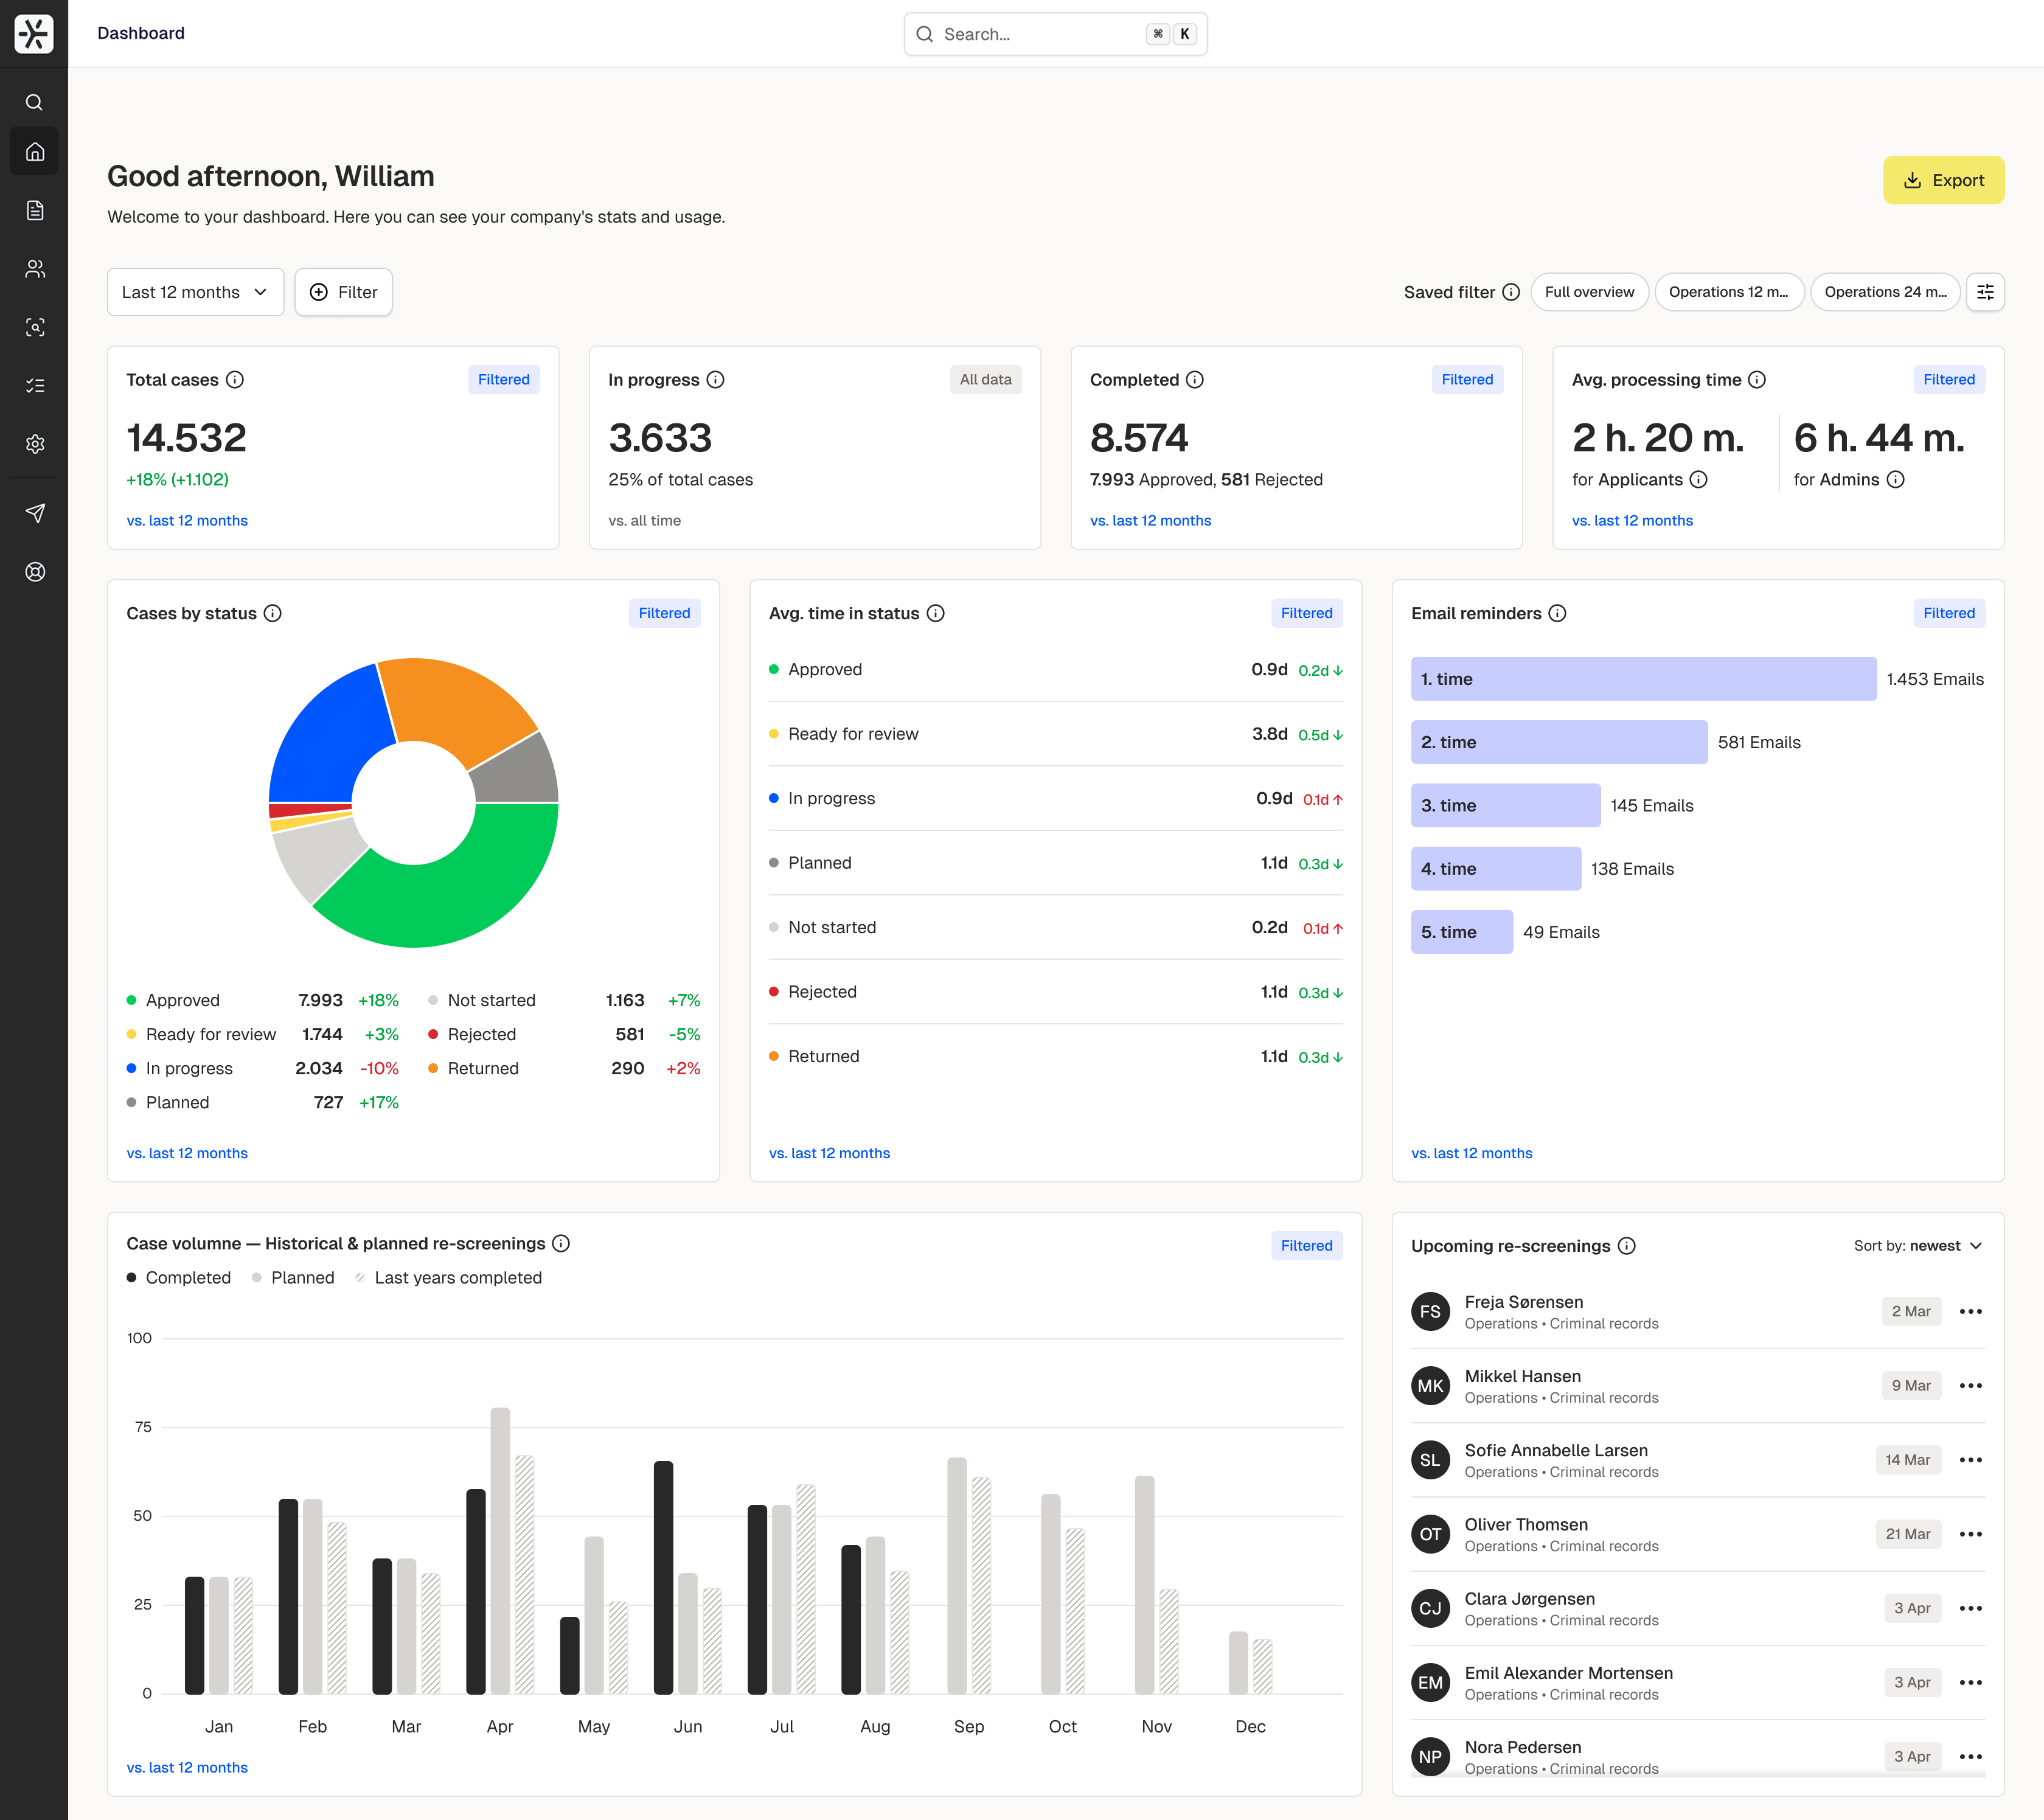Open Sort by newest dropdown
The height and width of the screenshot is (1820, 2044).
point(1917,1246)
